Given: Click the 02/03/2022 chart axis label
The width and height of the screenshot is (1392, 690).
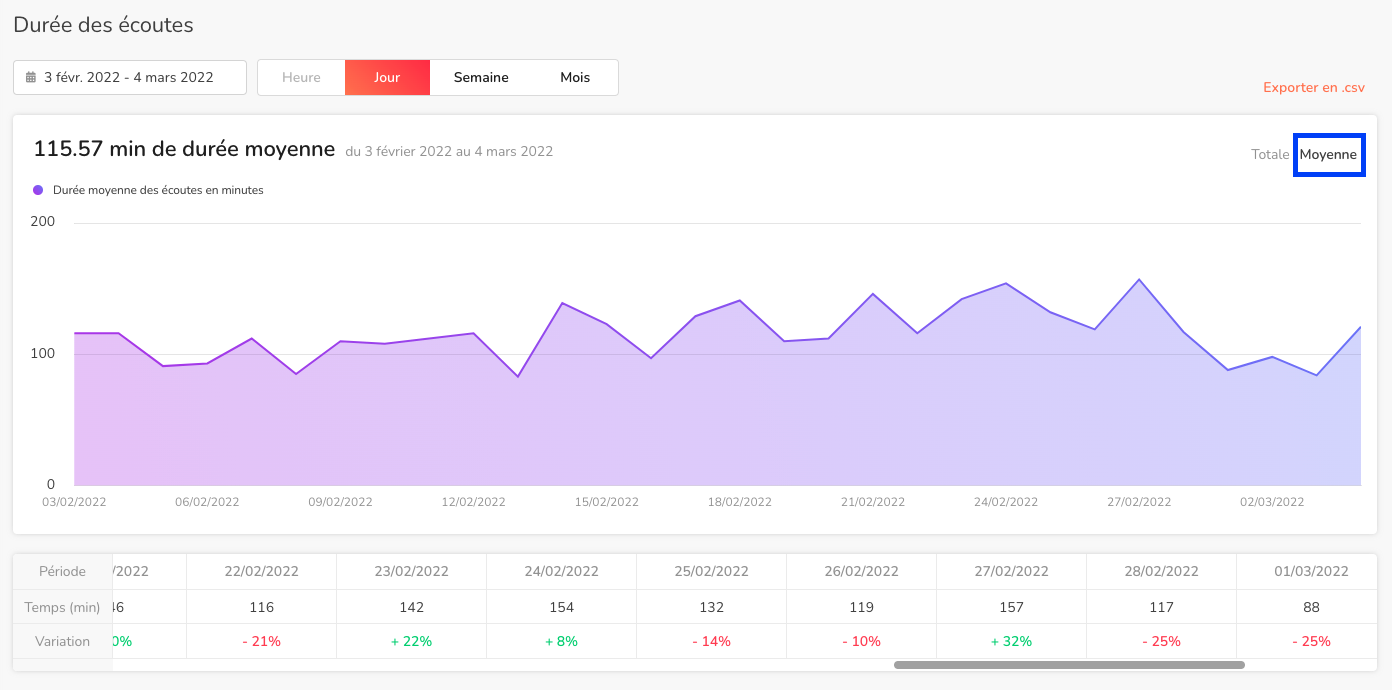Looking at the screenshot, I should coord(1272,502).
